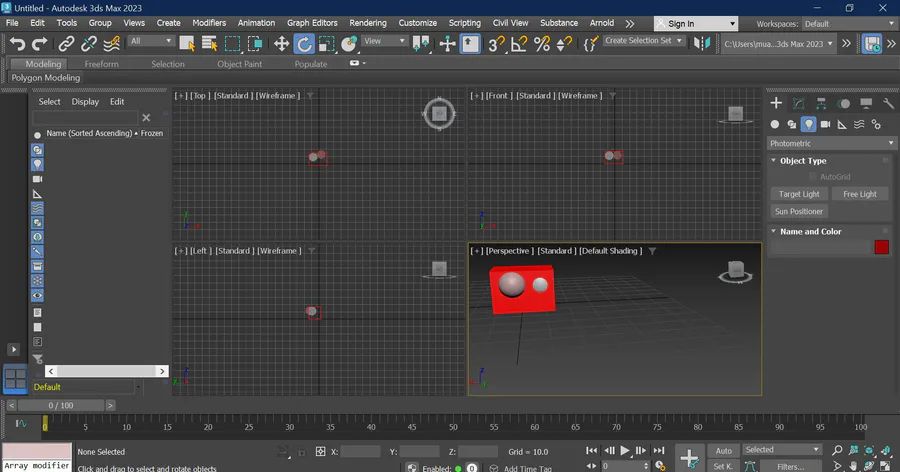Select the Systems category icon

point(876,124)
